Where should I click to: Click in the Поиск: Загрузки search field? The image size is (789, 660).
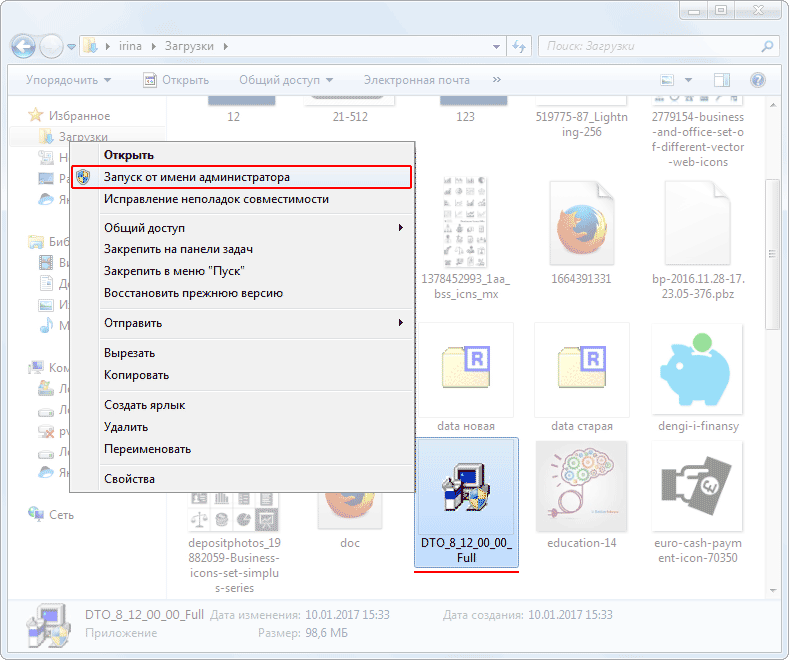650,46
